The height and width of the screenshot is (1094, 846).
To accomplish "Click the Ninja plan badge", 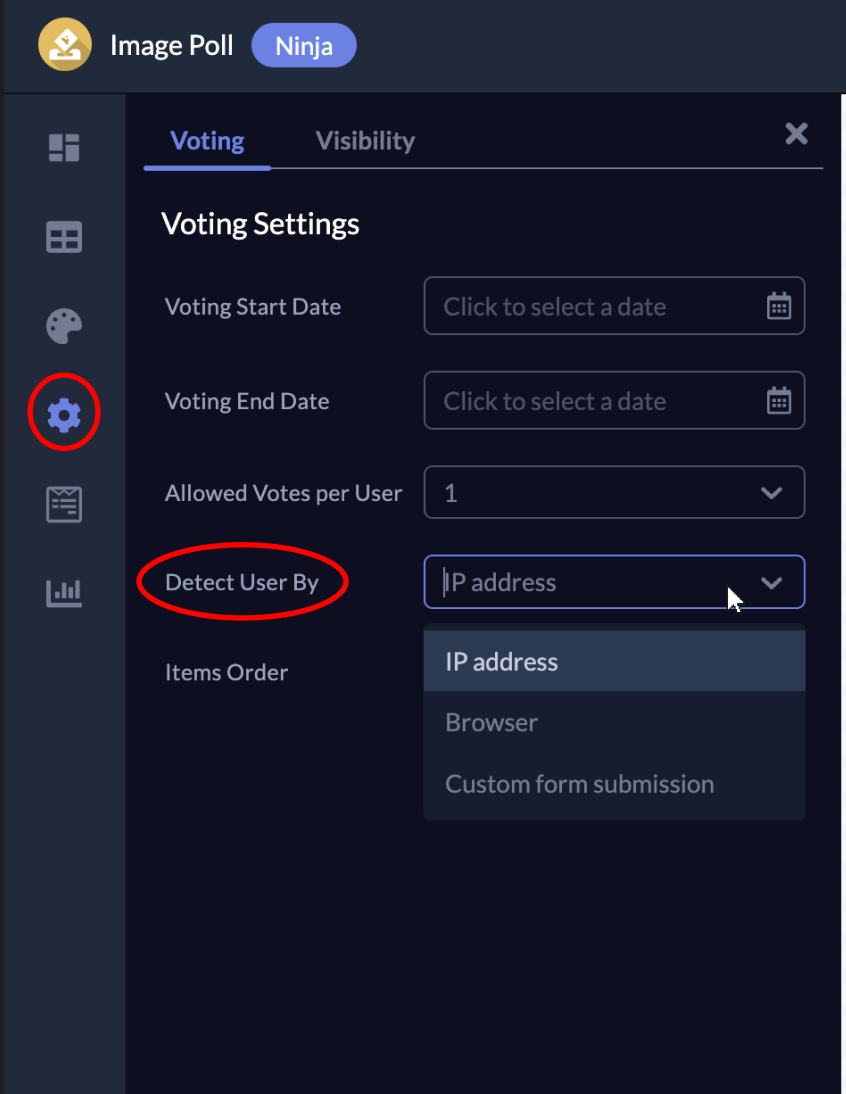I will click(304, 46).
